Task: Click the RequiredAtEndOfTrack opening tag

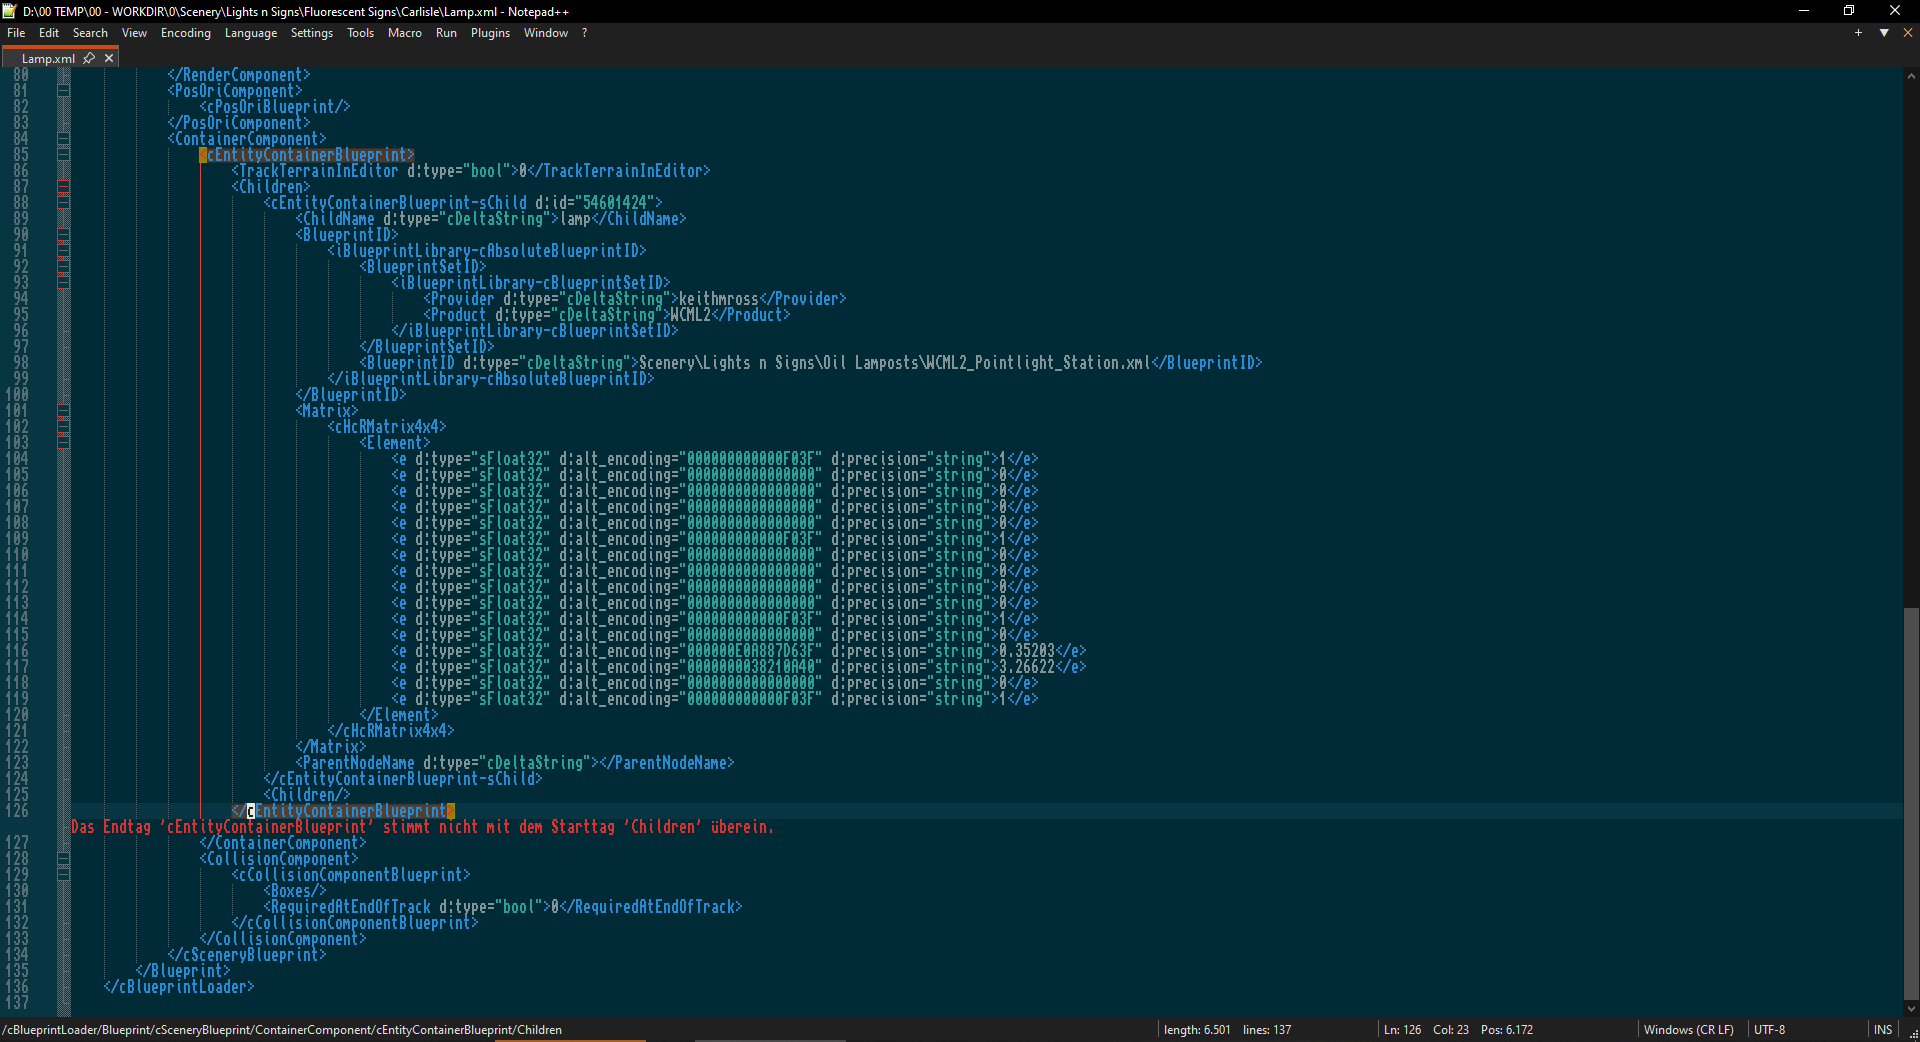Action: tap(407, 907)
